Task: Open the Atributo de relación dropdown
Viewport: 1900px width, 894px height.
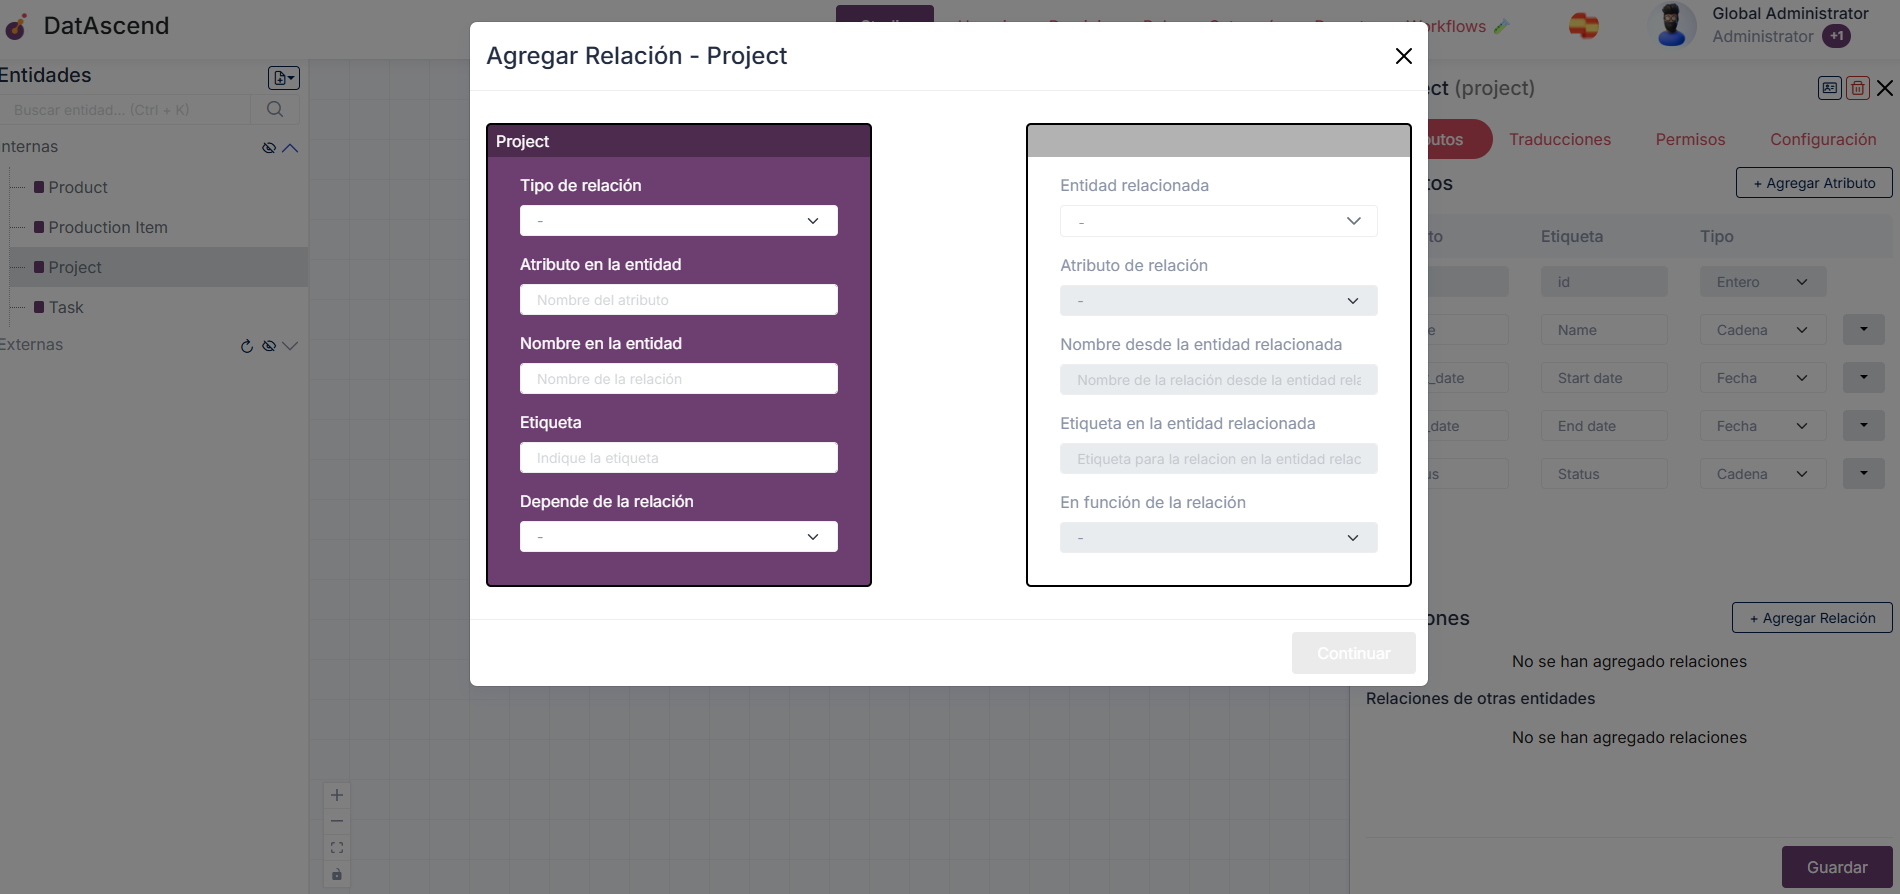Action: pyautogui.click(x=1219, y=301)
